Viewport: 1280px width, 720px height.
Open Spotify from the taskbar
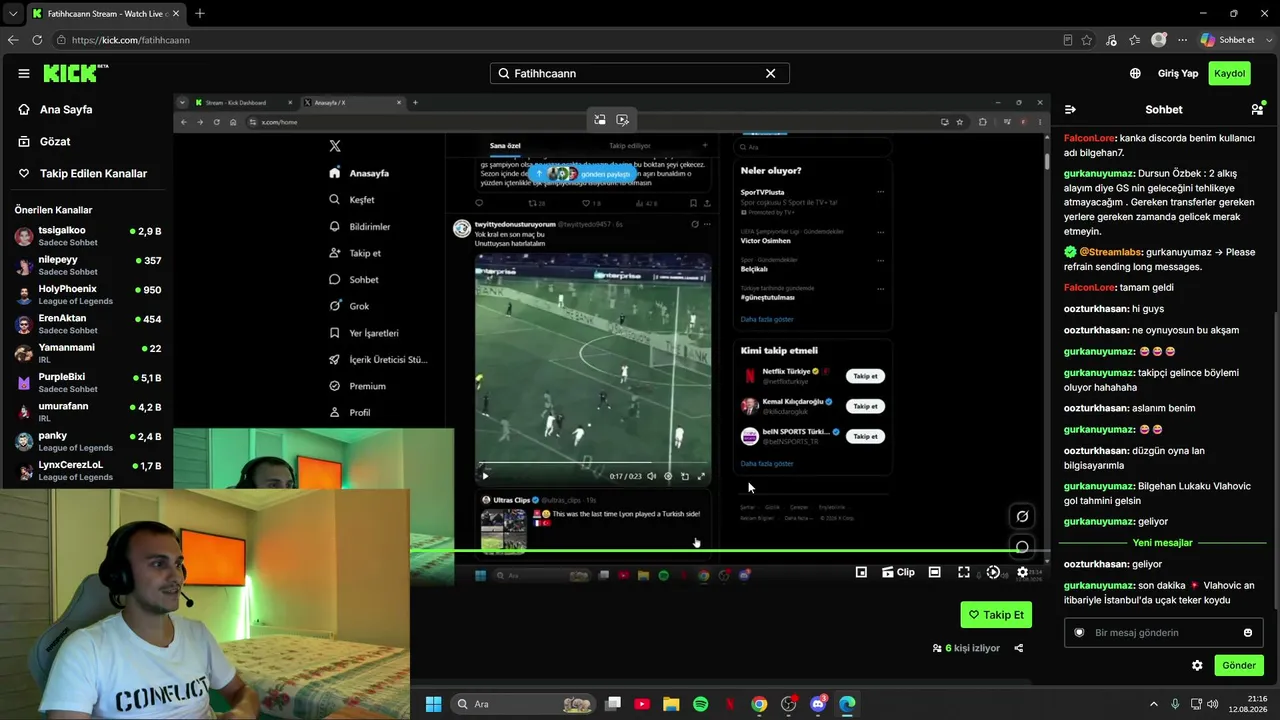click(700, 704)
